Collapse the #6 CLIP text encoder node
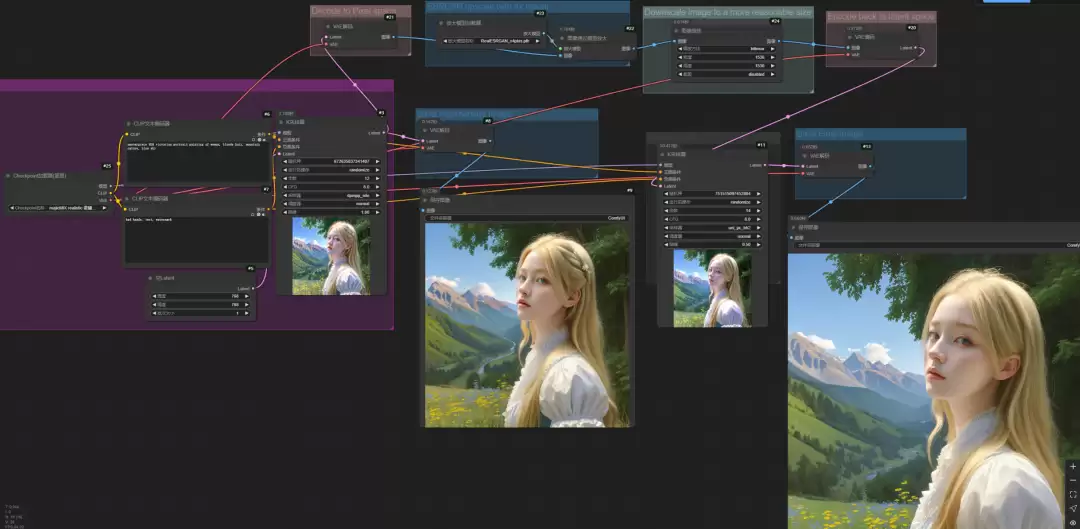Viewport: 1080px width, 529px height. click(x=129, y=123)
